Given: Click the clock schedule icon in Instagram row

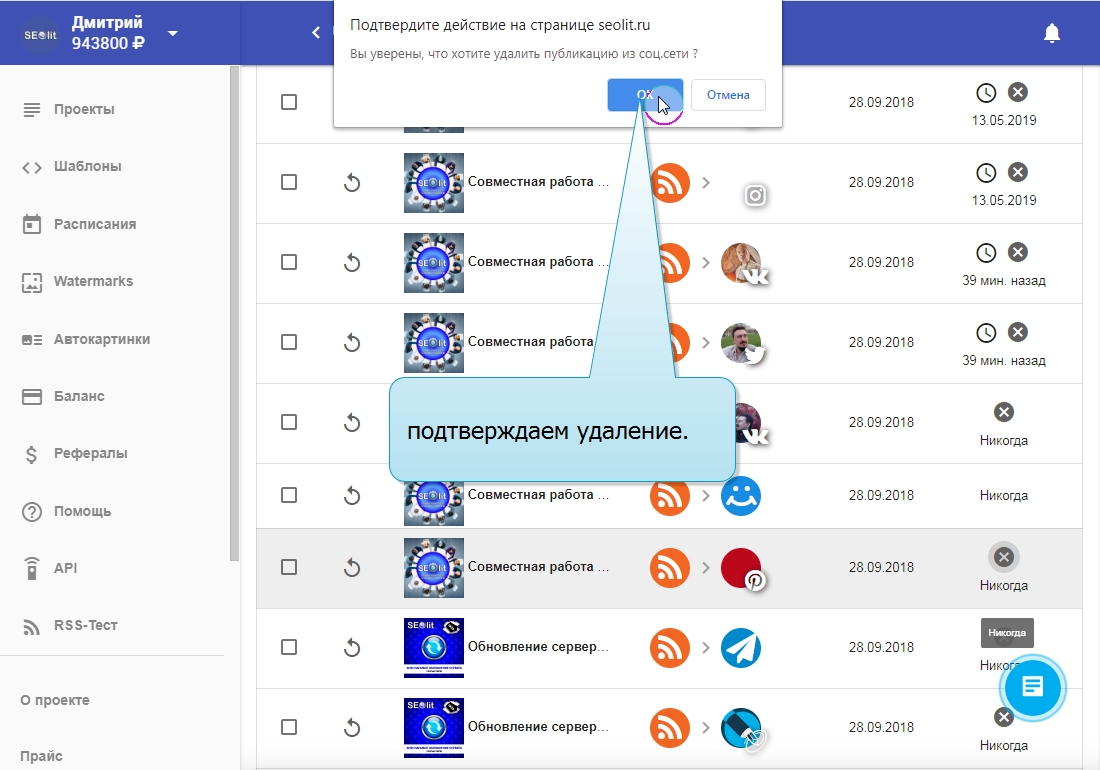Looking at the screenshot, I should [x=986, y=172].
